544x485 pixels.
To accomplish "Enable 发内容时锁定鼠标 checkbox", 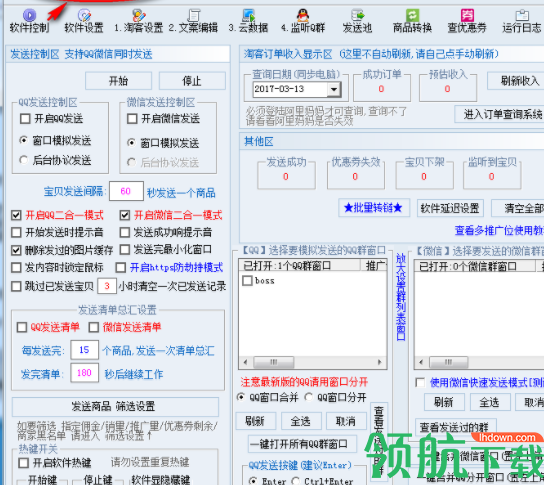I will coord(16,267).
